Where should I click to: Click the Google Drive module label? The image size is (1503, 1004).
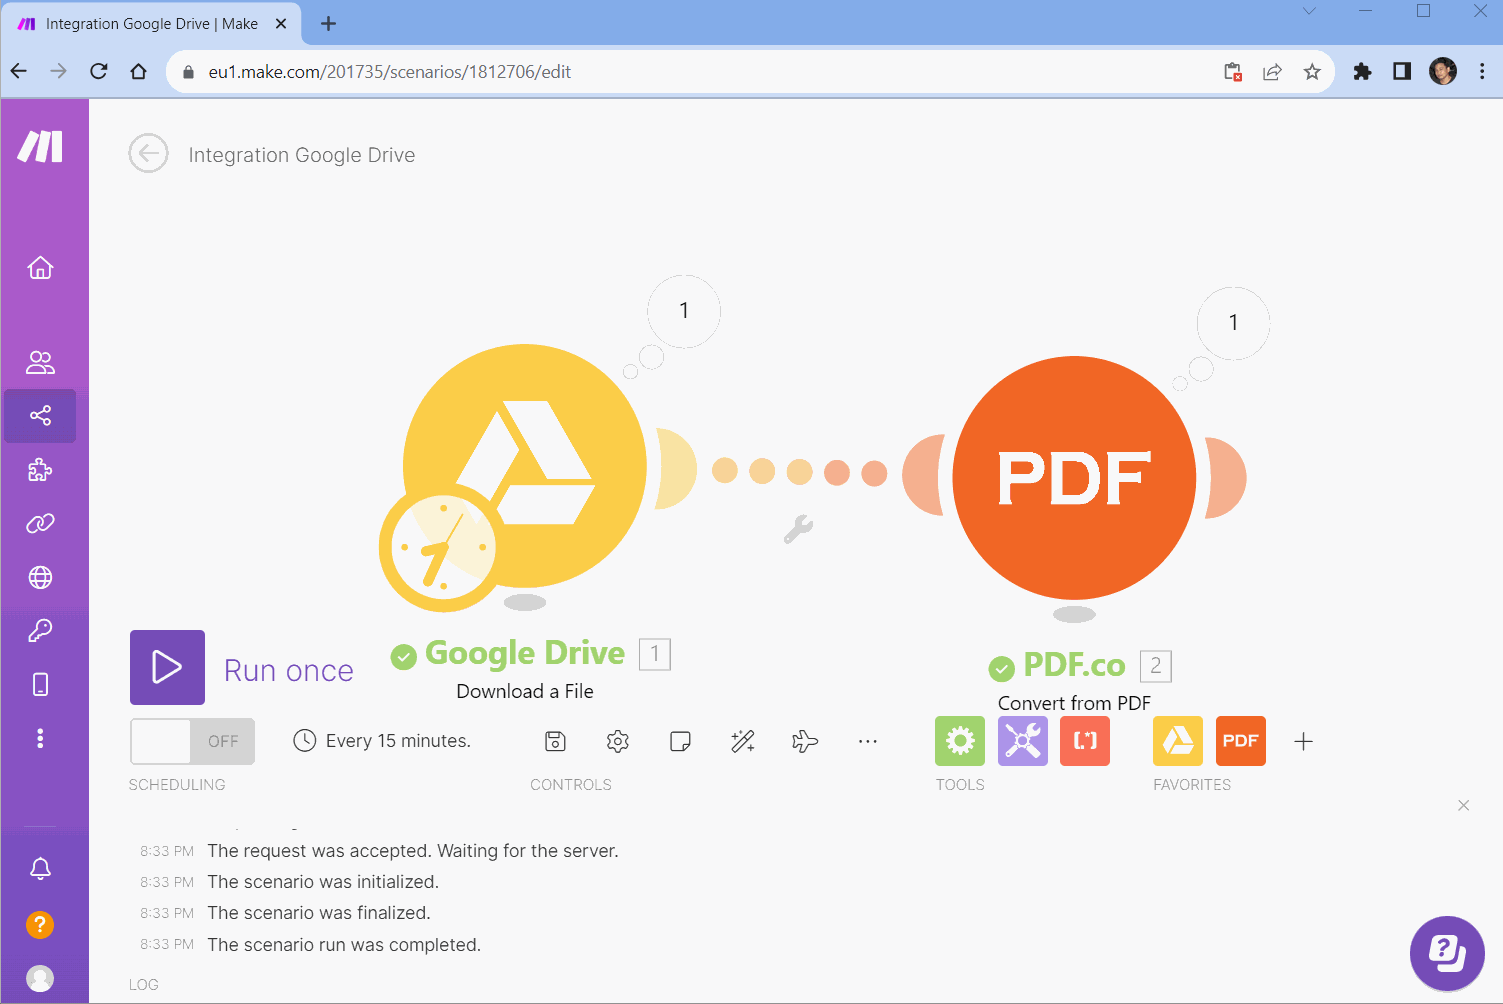pos(525,653)
